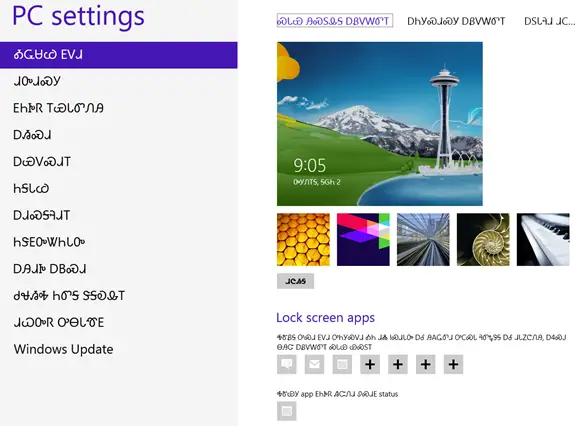Select the nautilus shell thumbnail
Screen dimensions: 575x426
(x=483, y=239)
